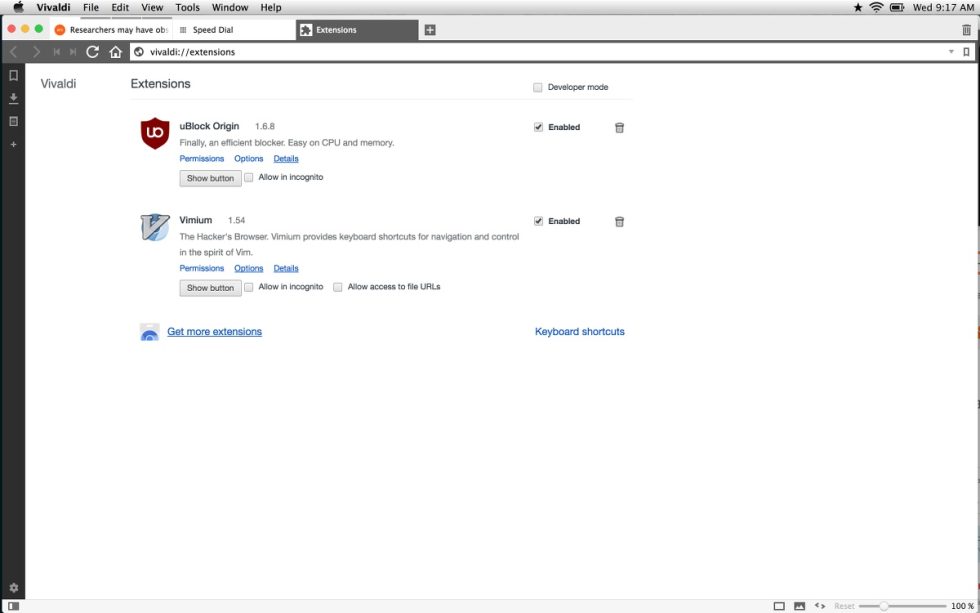Screen dimensions: 980x613
Task: Enable Developer mode checkbox
Action: tap(538, 87)
